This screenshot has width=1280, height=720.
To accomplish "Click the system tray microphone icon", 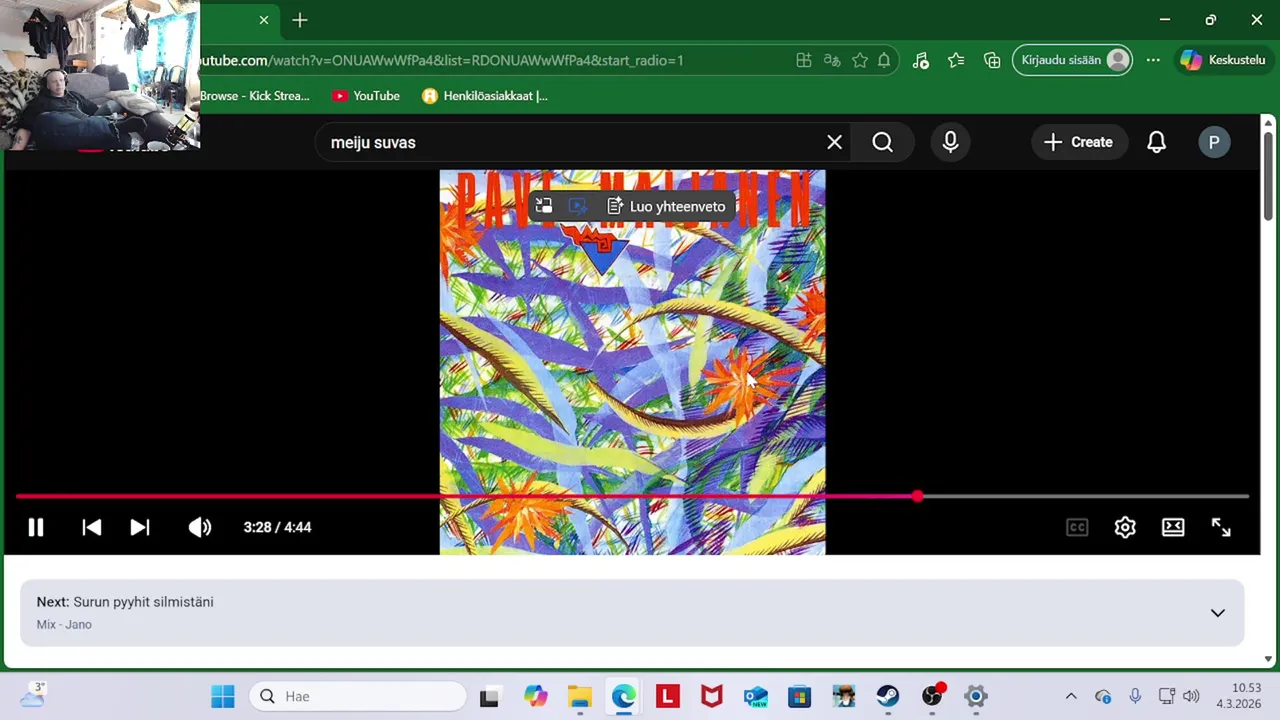I will click(1135, 696).
